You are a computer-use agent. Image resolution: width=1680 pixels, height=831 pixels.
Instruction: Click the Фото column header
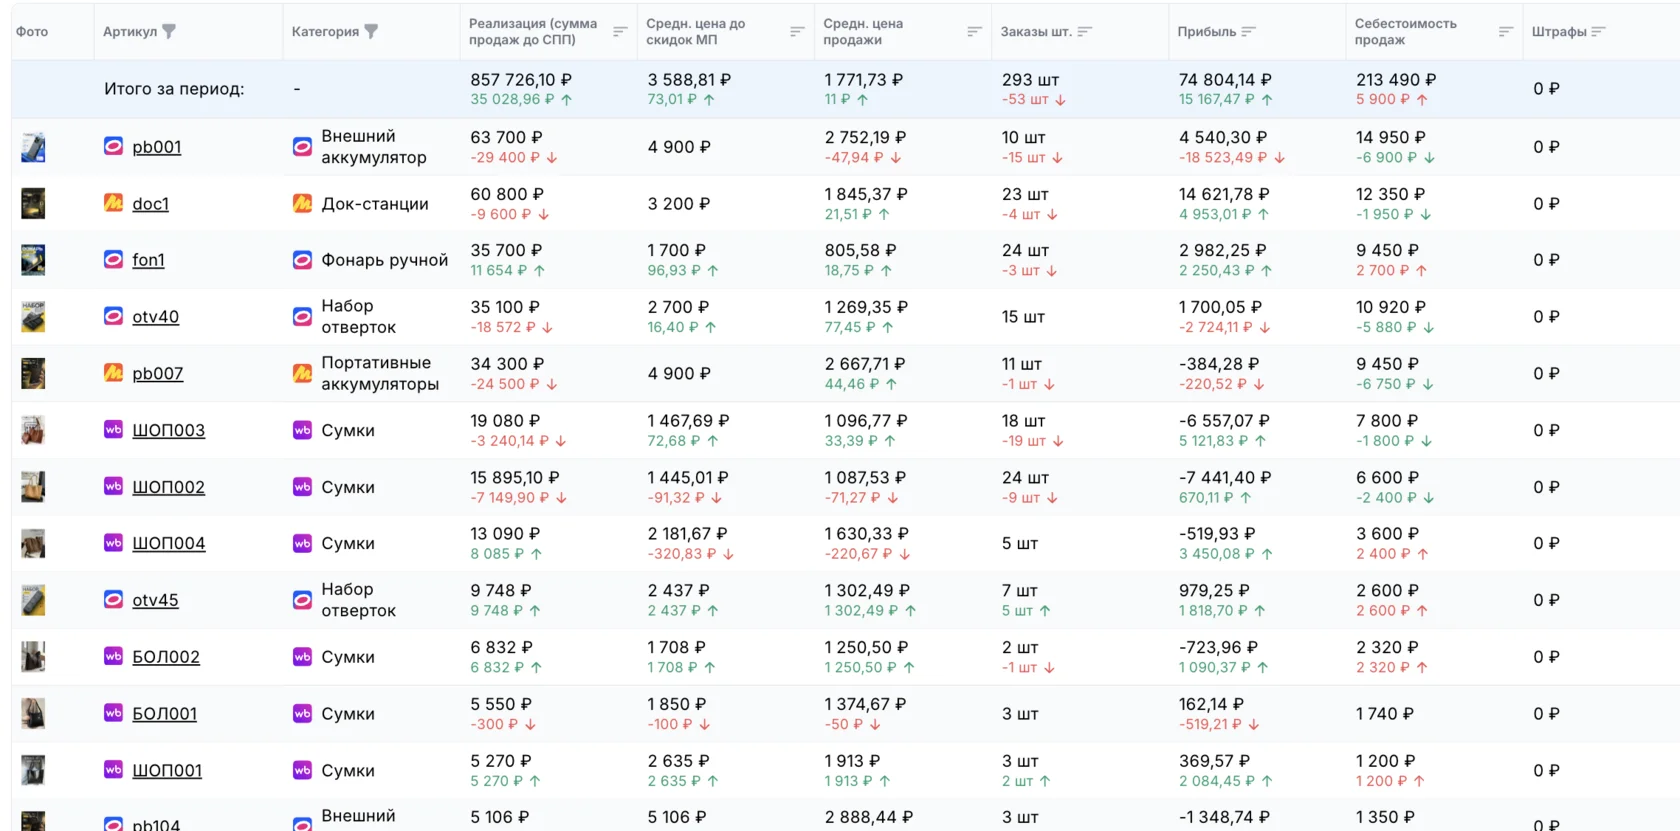(x=32, y=31)
